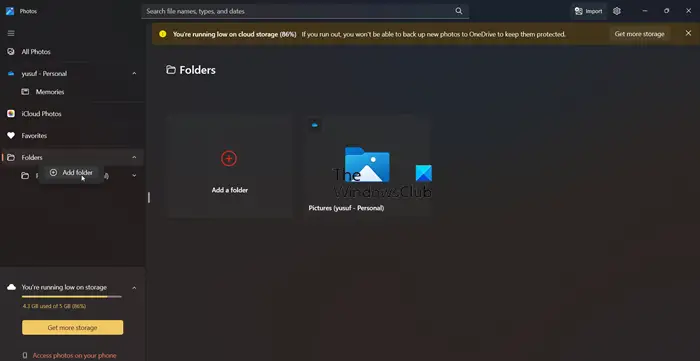
Task: Click OneDrive cloud badge on Pictures tile
Action: (x=315, y=125)
